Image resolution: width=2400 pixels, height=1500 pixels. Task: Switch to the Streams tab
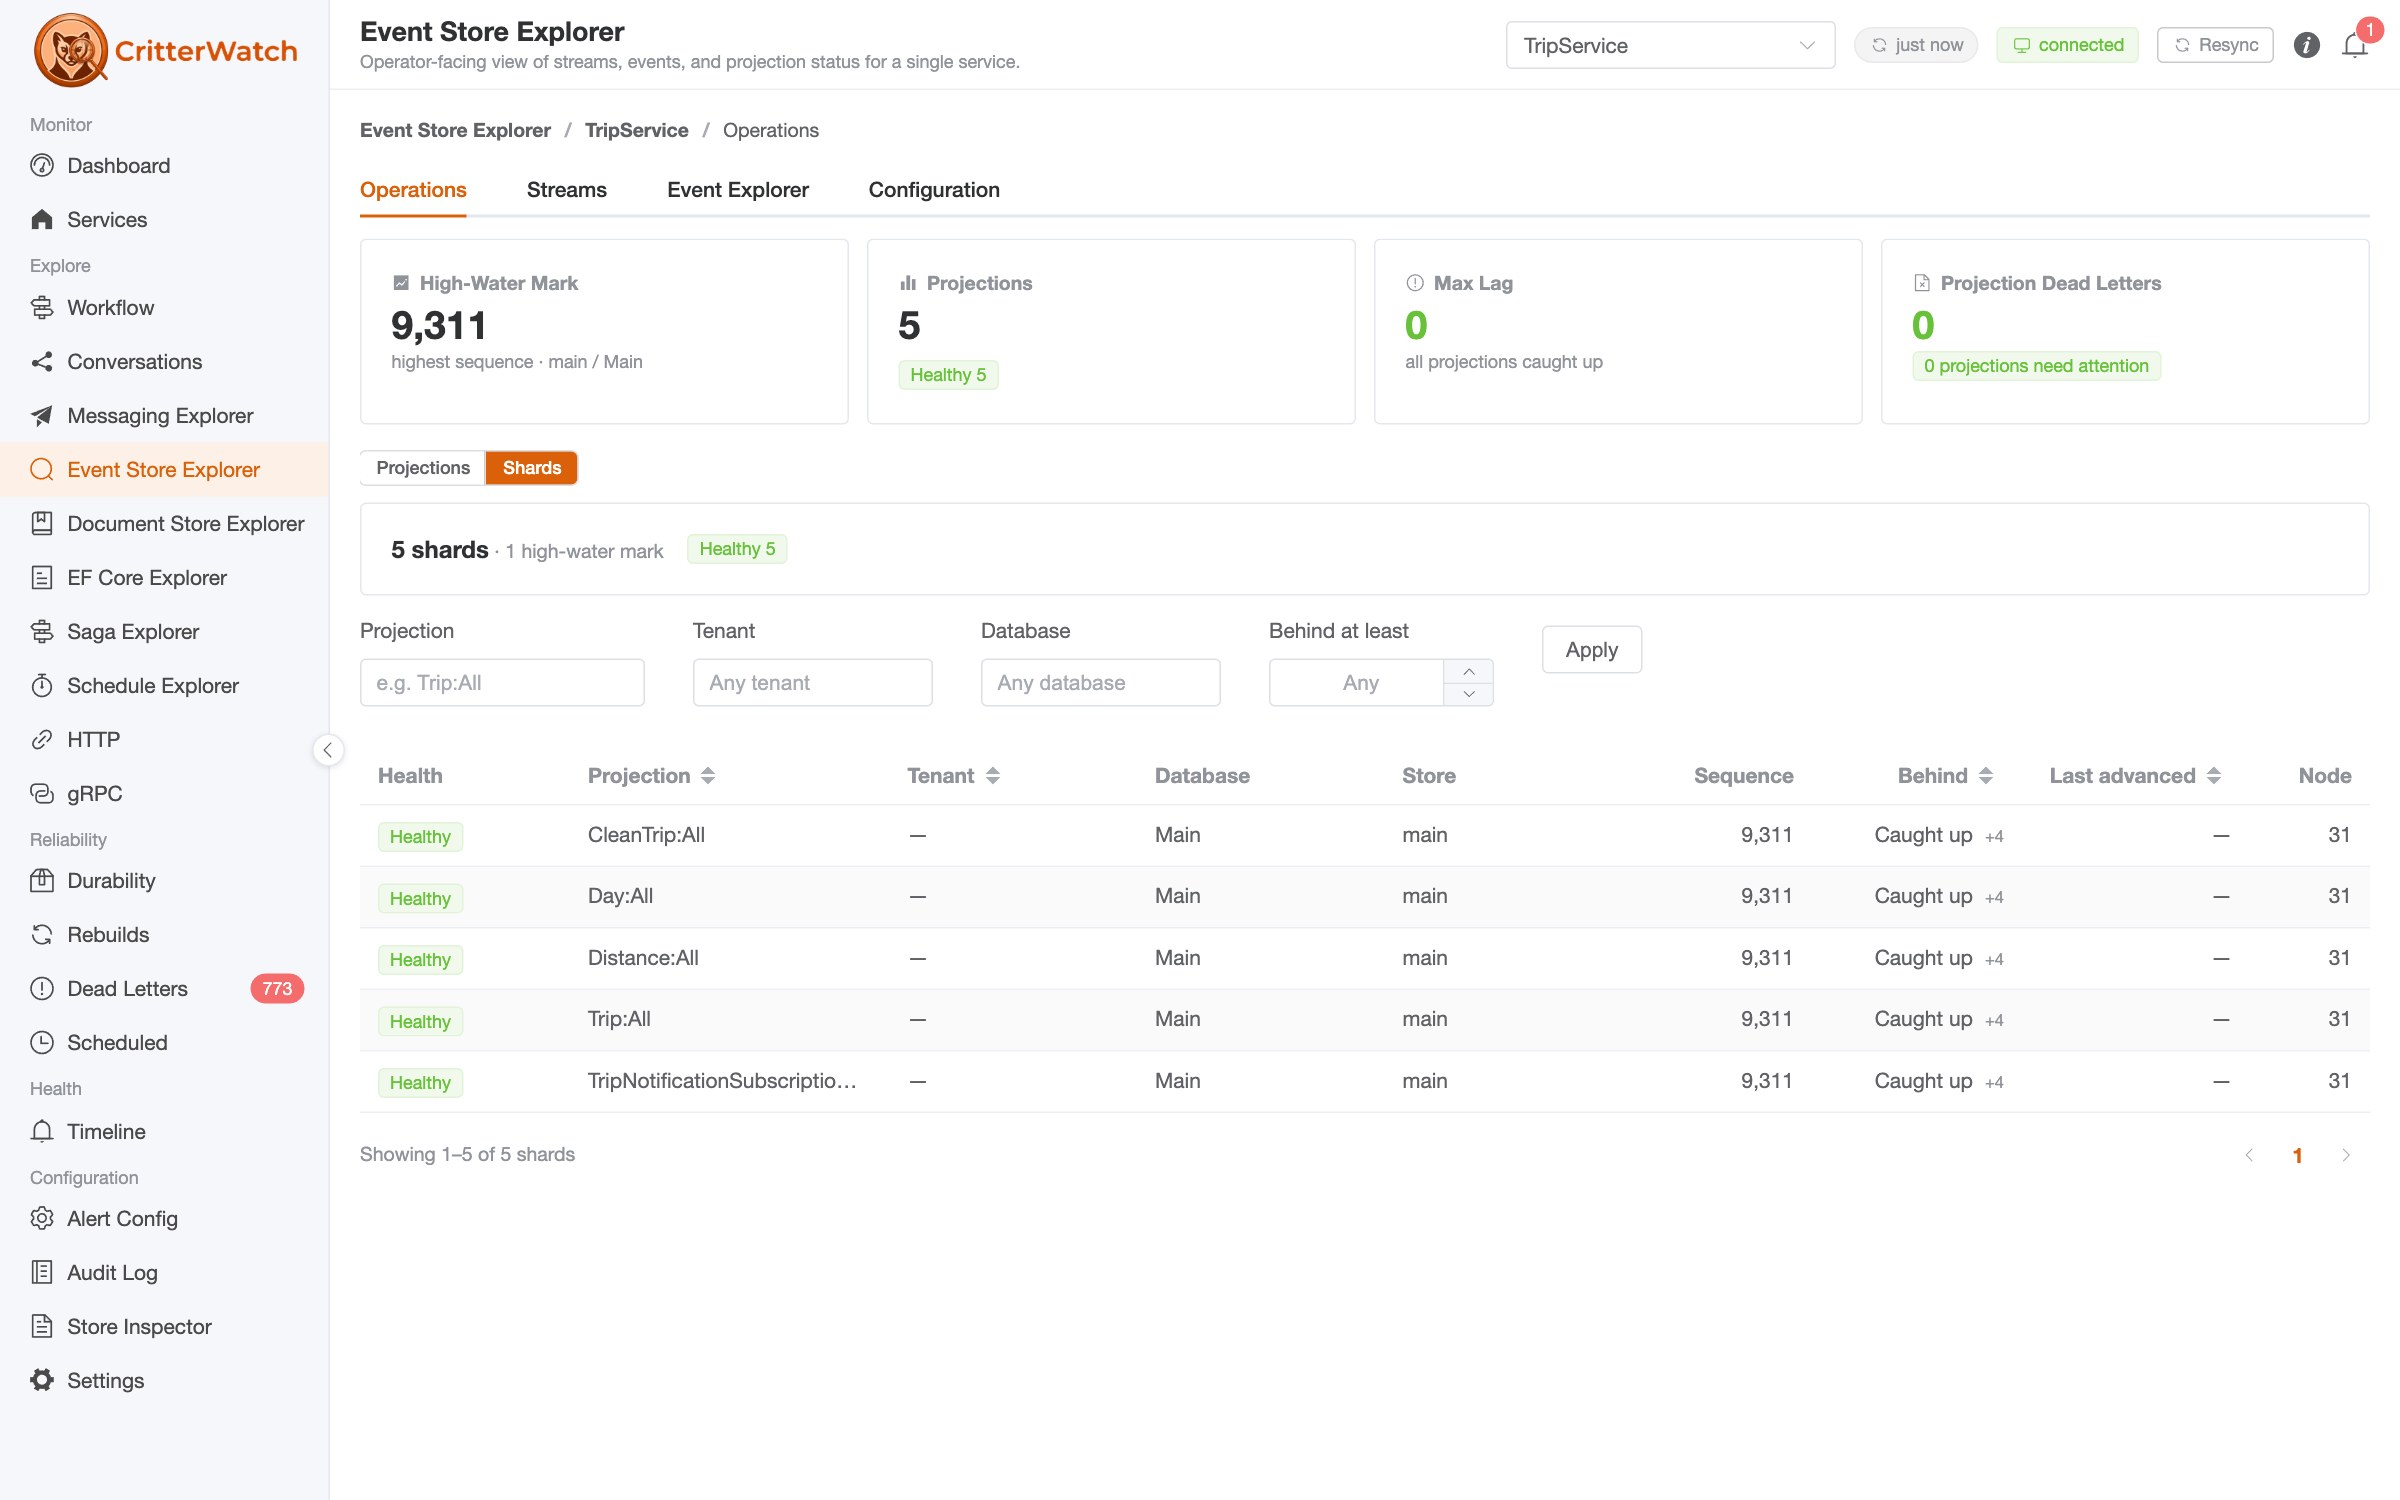tap(567, 190)
